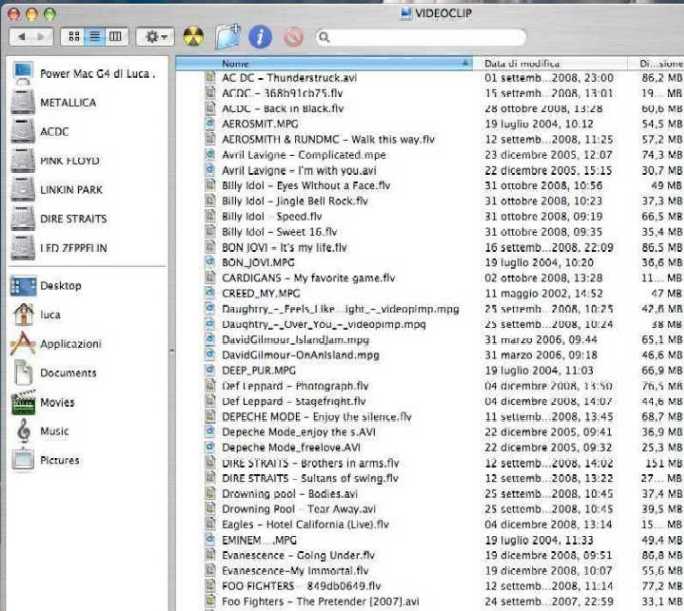
Task: Click inside the Finder search field
Action: [421, 37]
